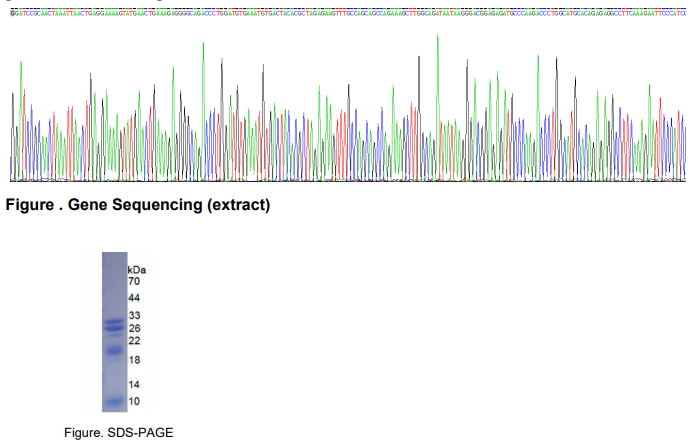Click the bottom gel band near 10 kDa
The image size is (691, 446).
[113, 402]
